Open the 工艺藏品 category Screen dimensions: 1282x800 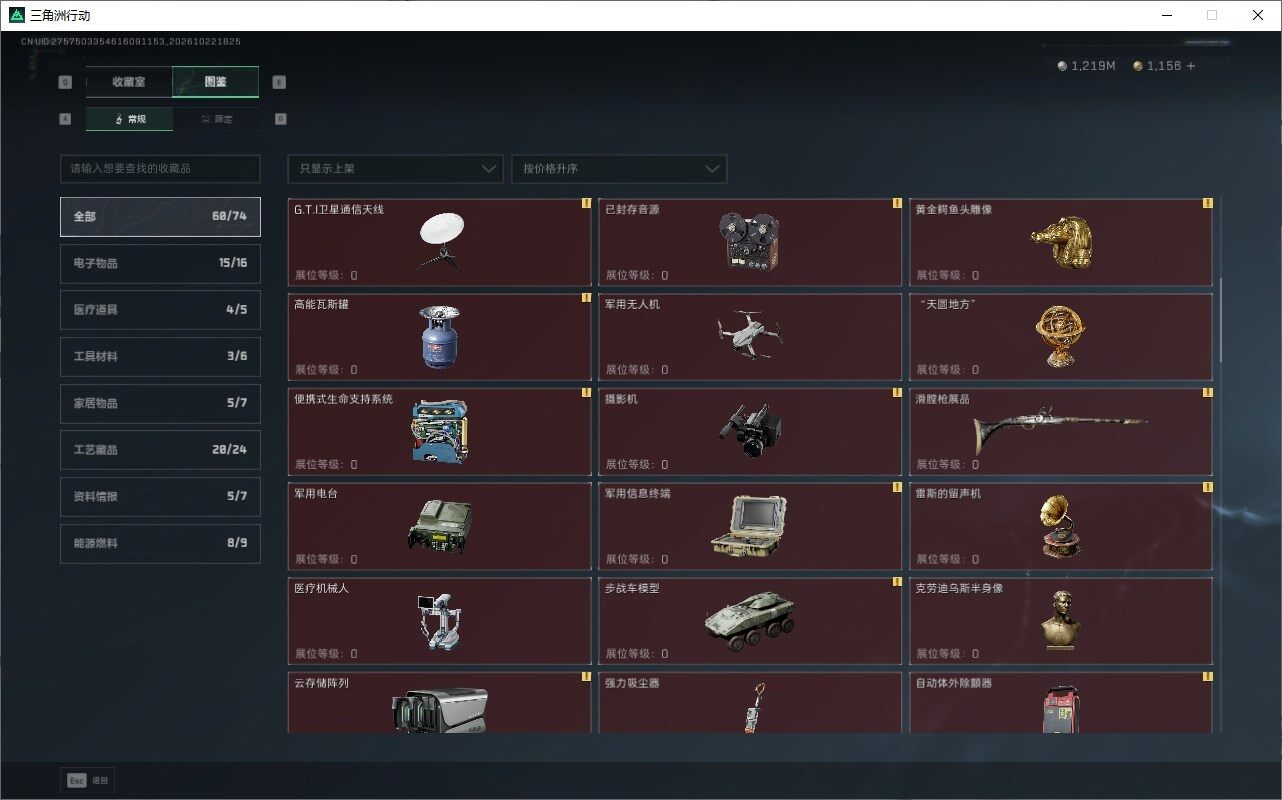coord(160,450)
